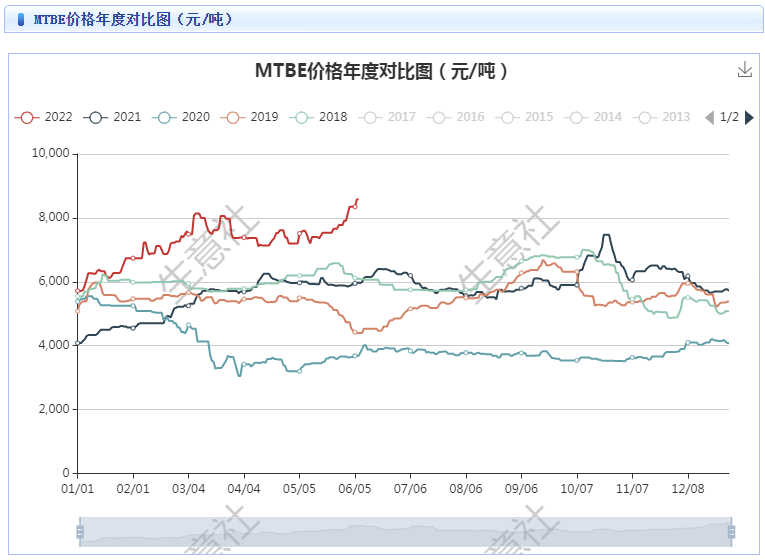Enable the 2017 series
The image size is (765, 560).
[387, 117]
